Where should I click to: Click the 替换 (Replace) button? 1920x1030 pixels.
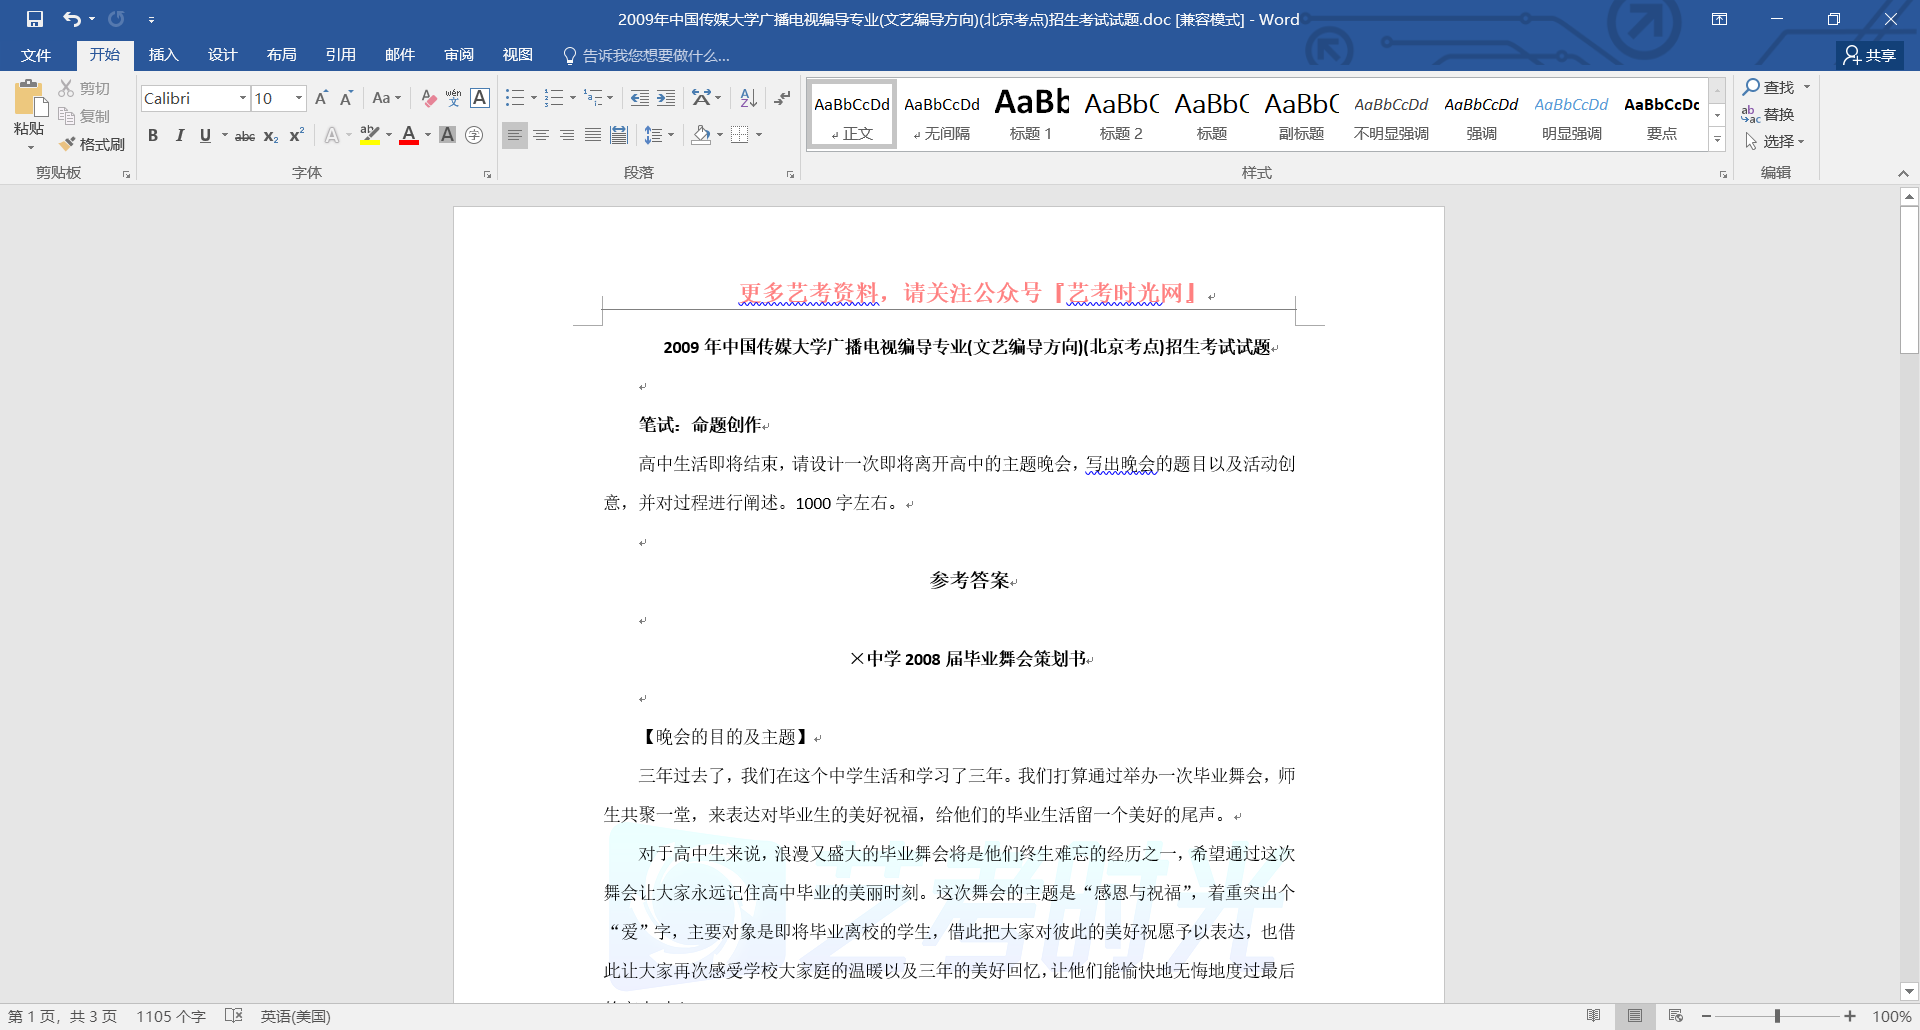(1768, 114)
